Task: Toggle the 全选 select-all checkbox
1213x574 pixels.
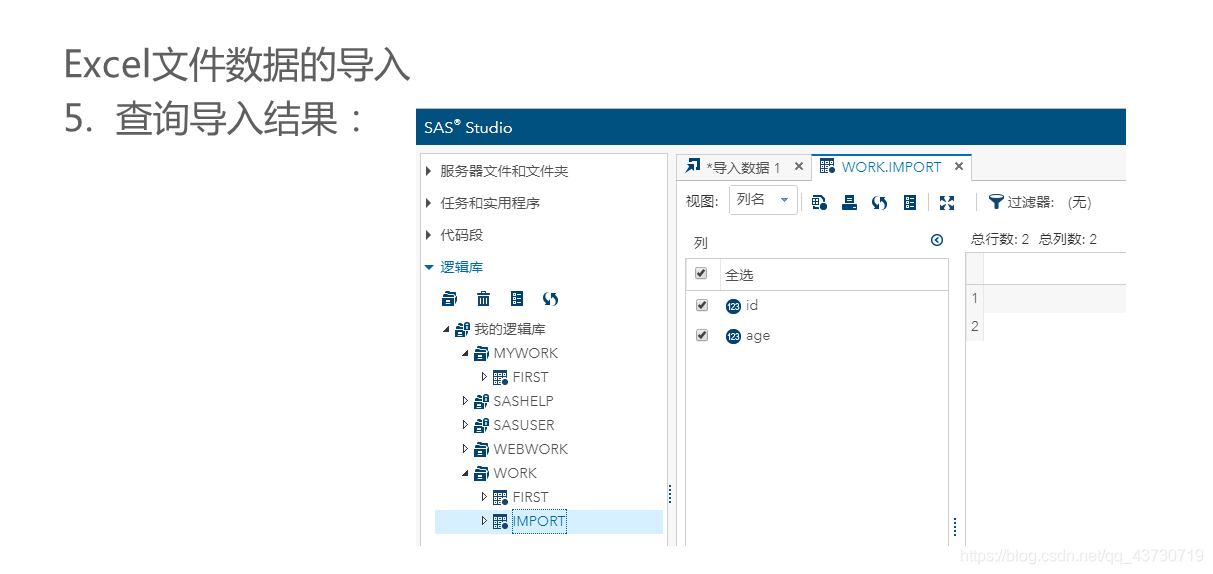Action: [x=701, y=274]
